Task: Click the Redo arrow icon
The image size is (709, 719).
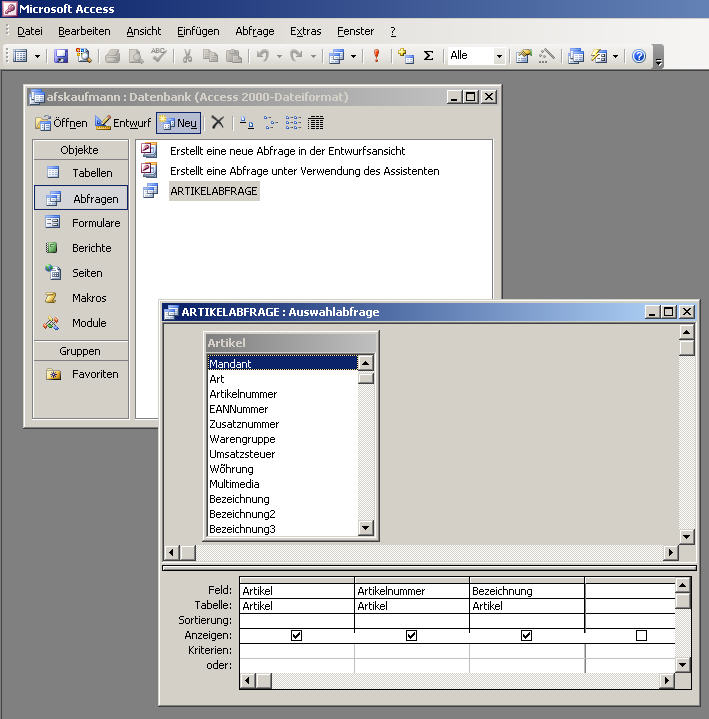Action: 297,56
